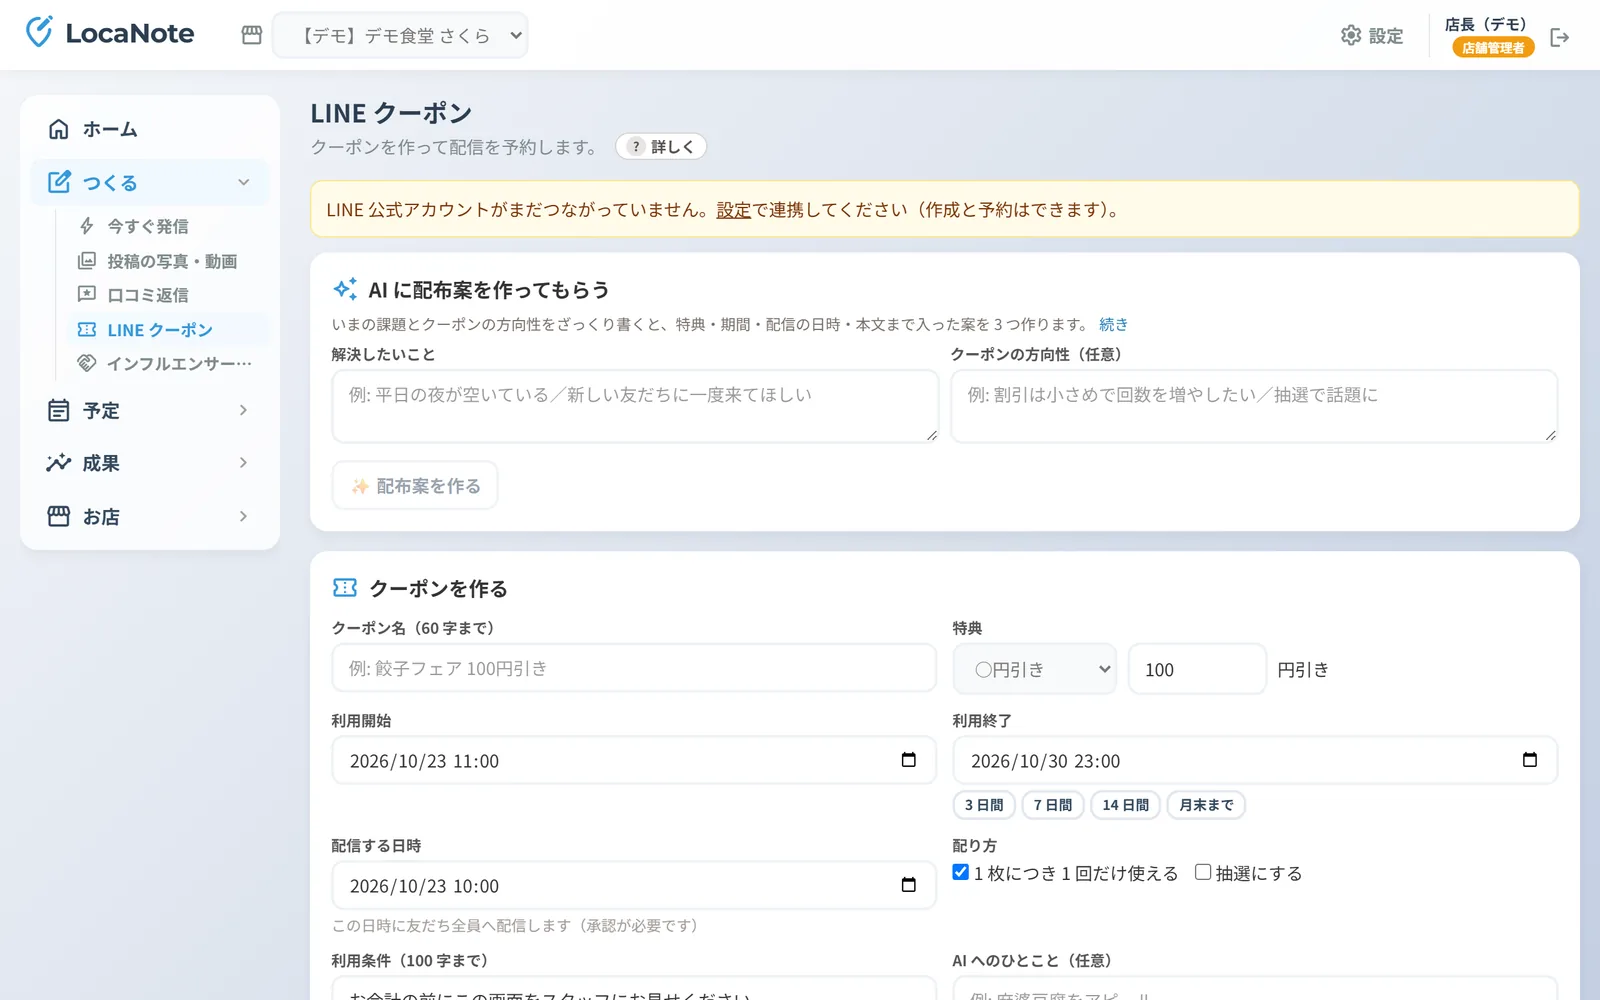Open the 利用開始 calendar picker icon
The image size is (1600, 1000).
(x=908, y=760)
